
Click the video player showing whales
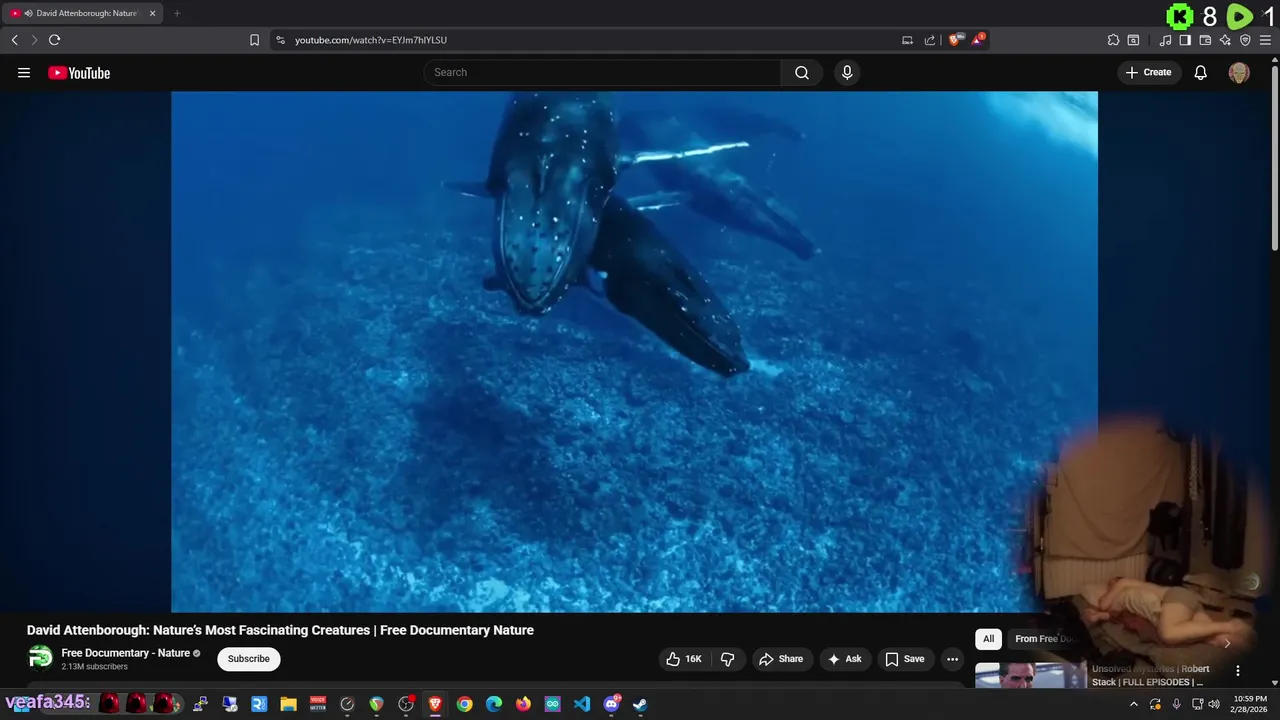pyautogui.click(x=634, y=351)
